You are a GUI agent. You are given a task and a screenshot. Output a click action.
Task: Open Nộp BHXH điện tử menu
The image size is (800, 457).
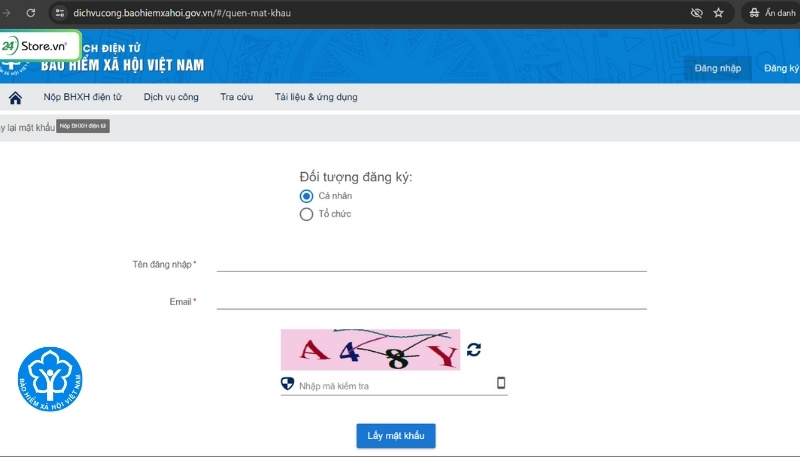(83, 97)
